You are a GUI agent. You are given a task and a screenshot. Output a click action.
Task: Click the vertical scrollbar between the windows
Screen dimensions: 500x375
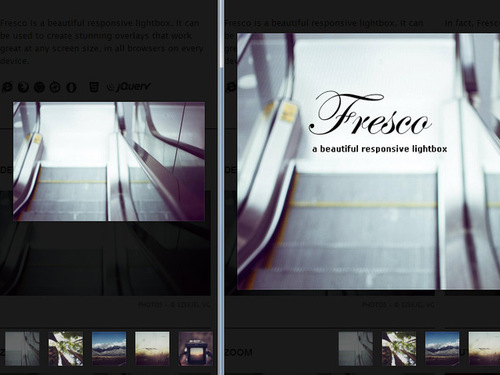click(221, 187)
